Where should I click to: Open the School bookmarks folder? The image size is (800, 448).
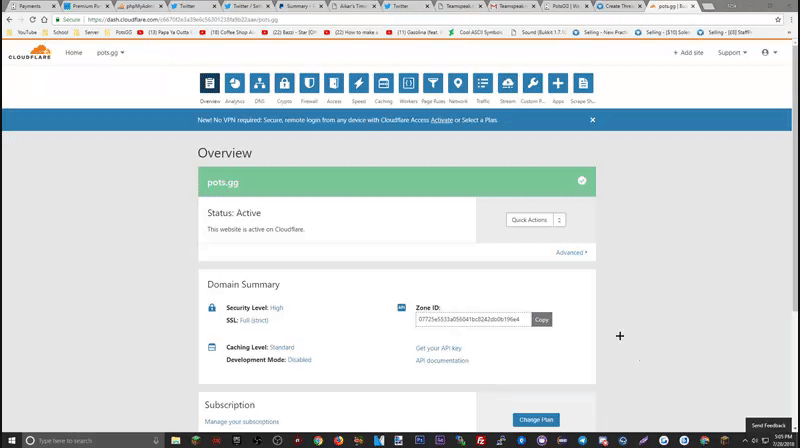tap(56, 32)
